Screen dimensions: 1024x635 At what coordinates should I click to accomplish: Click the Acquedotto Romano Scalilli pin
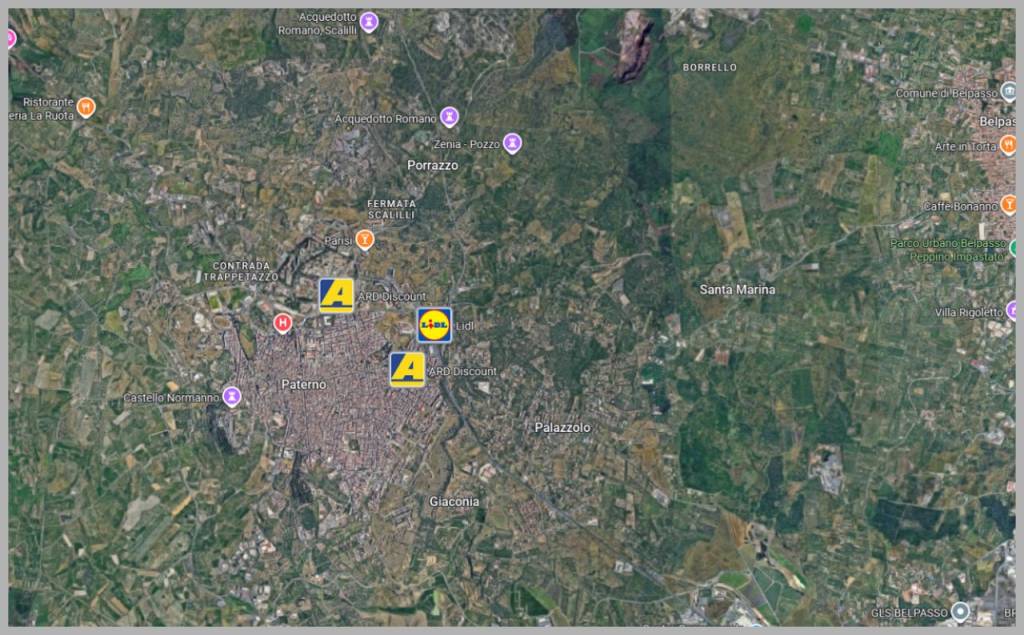tap(369, 21)
